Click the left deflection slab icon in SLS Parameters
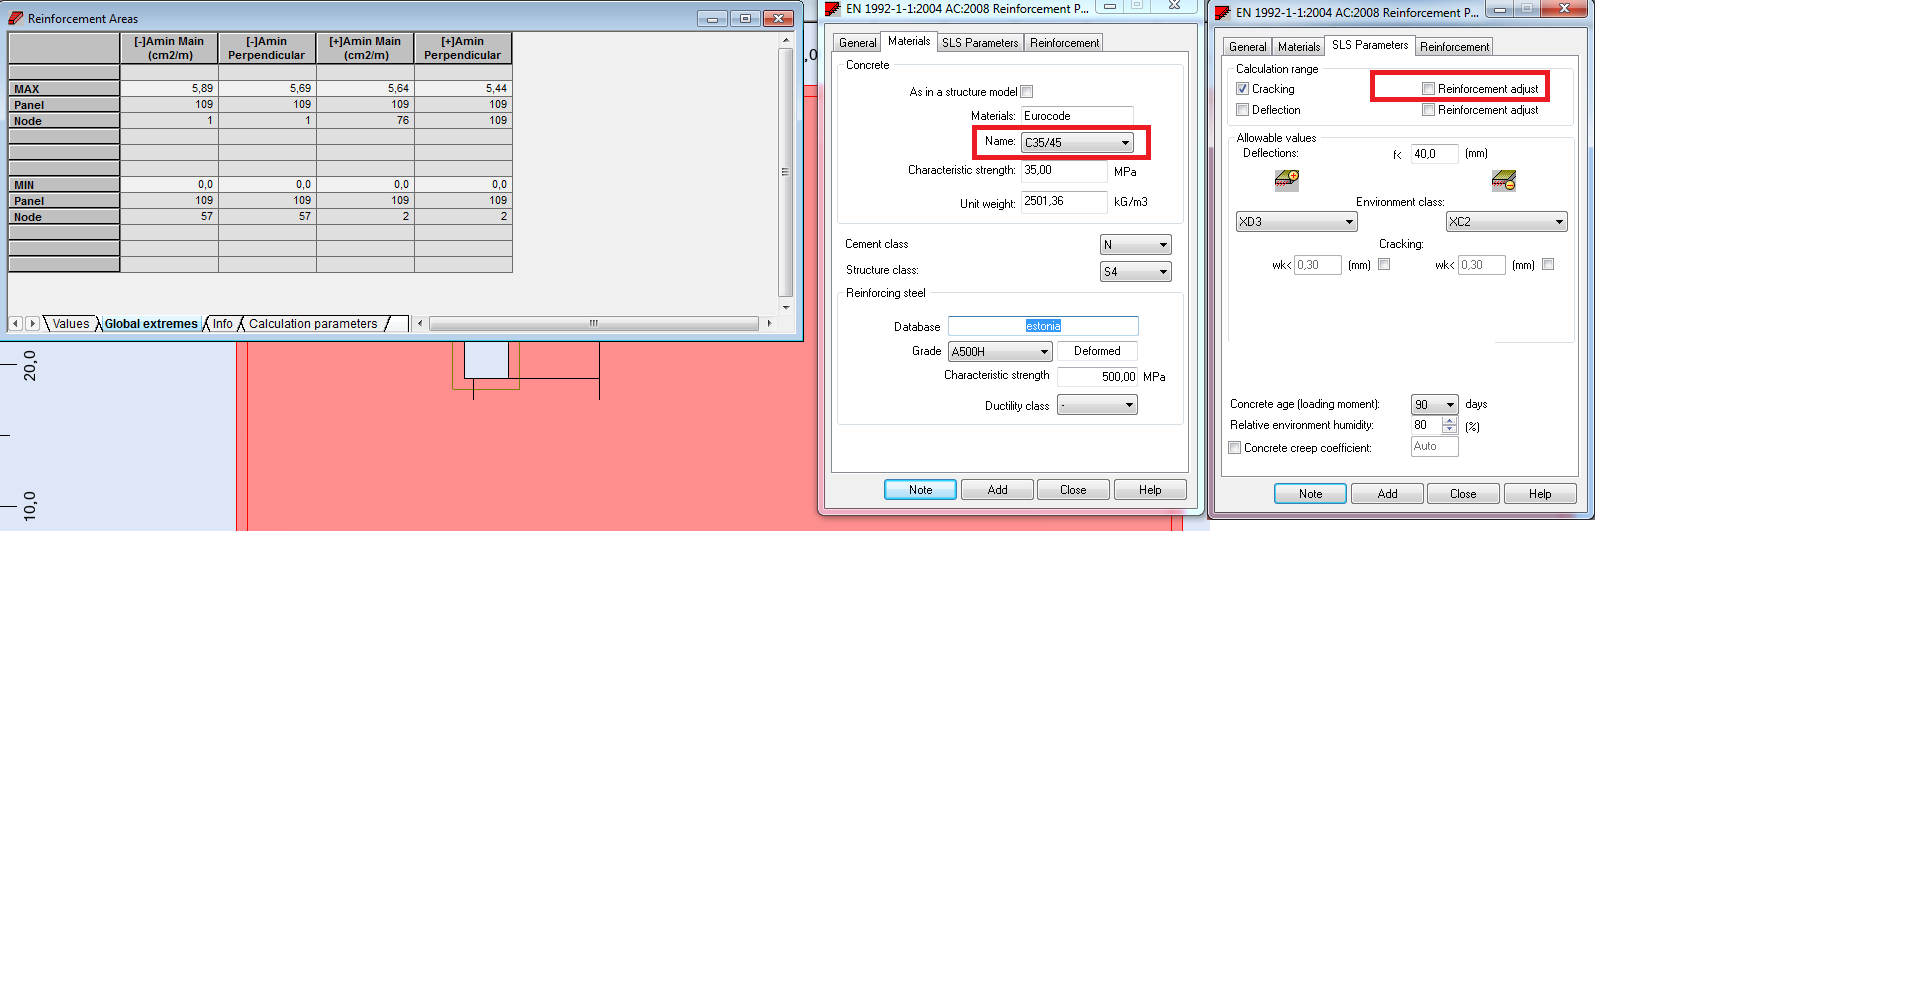 click(x=1286, y=180)
